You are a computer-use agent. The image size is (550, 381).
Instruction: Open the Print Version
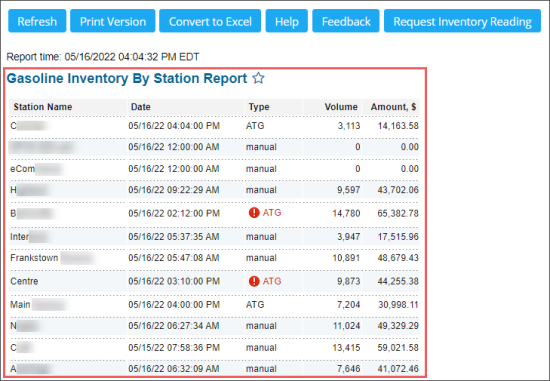[x=113, y=21]
